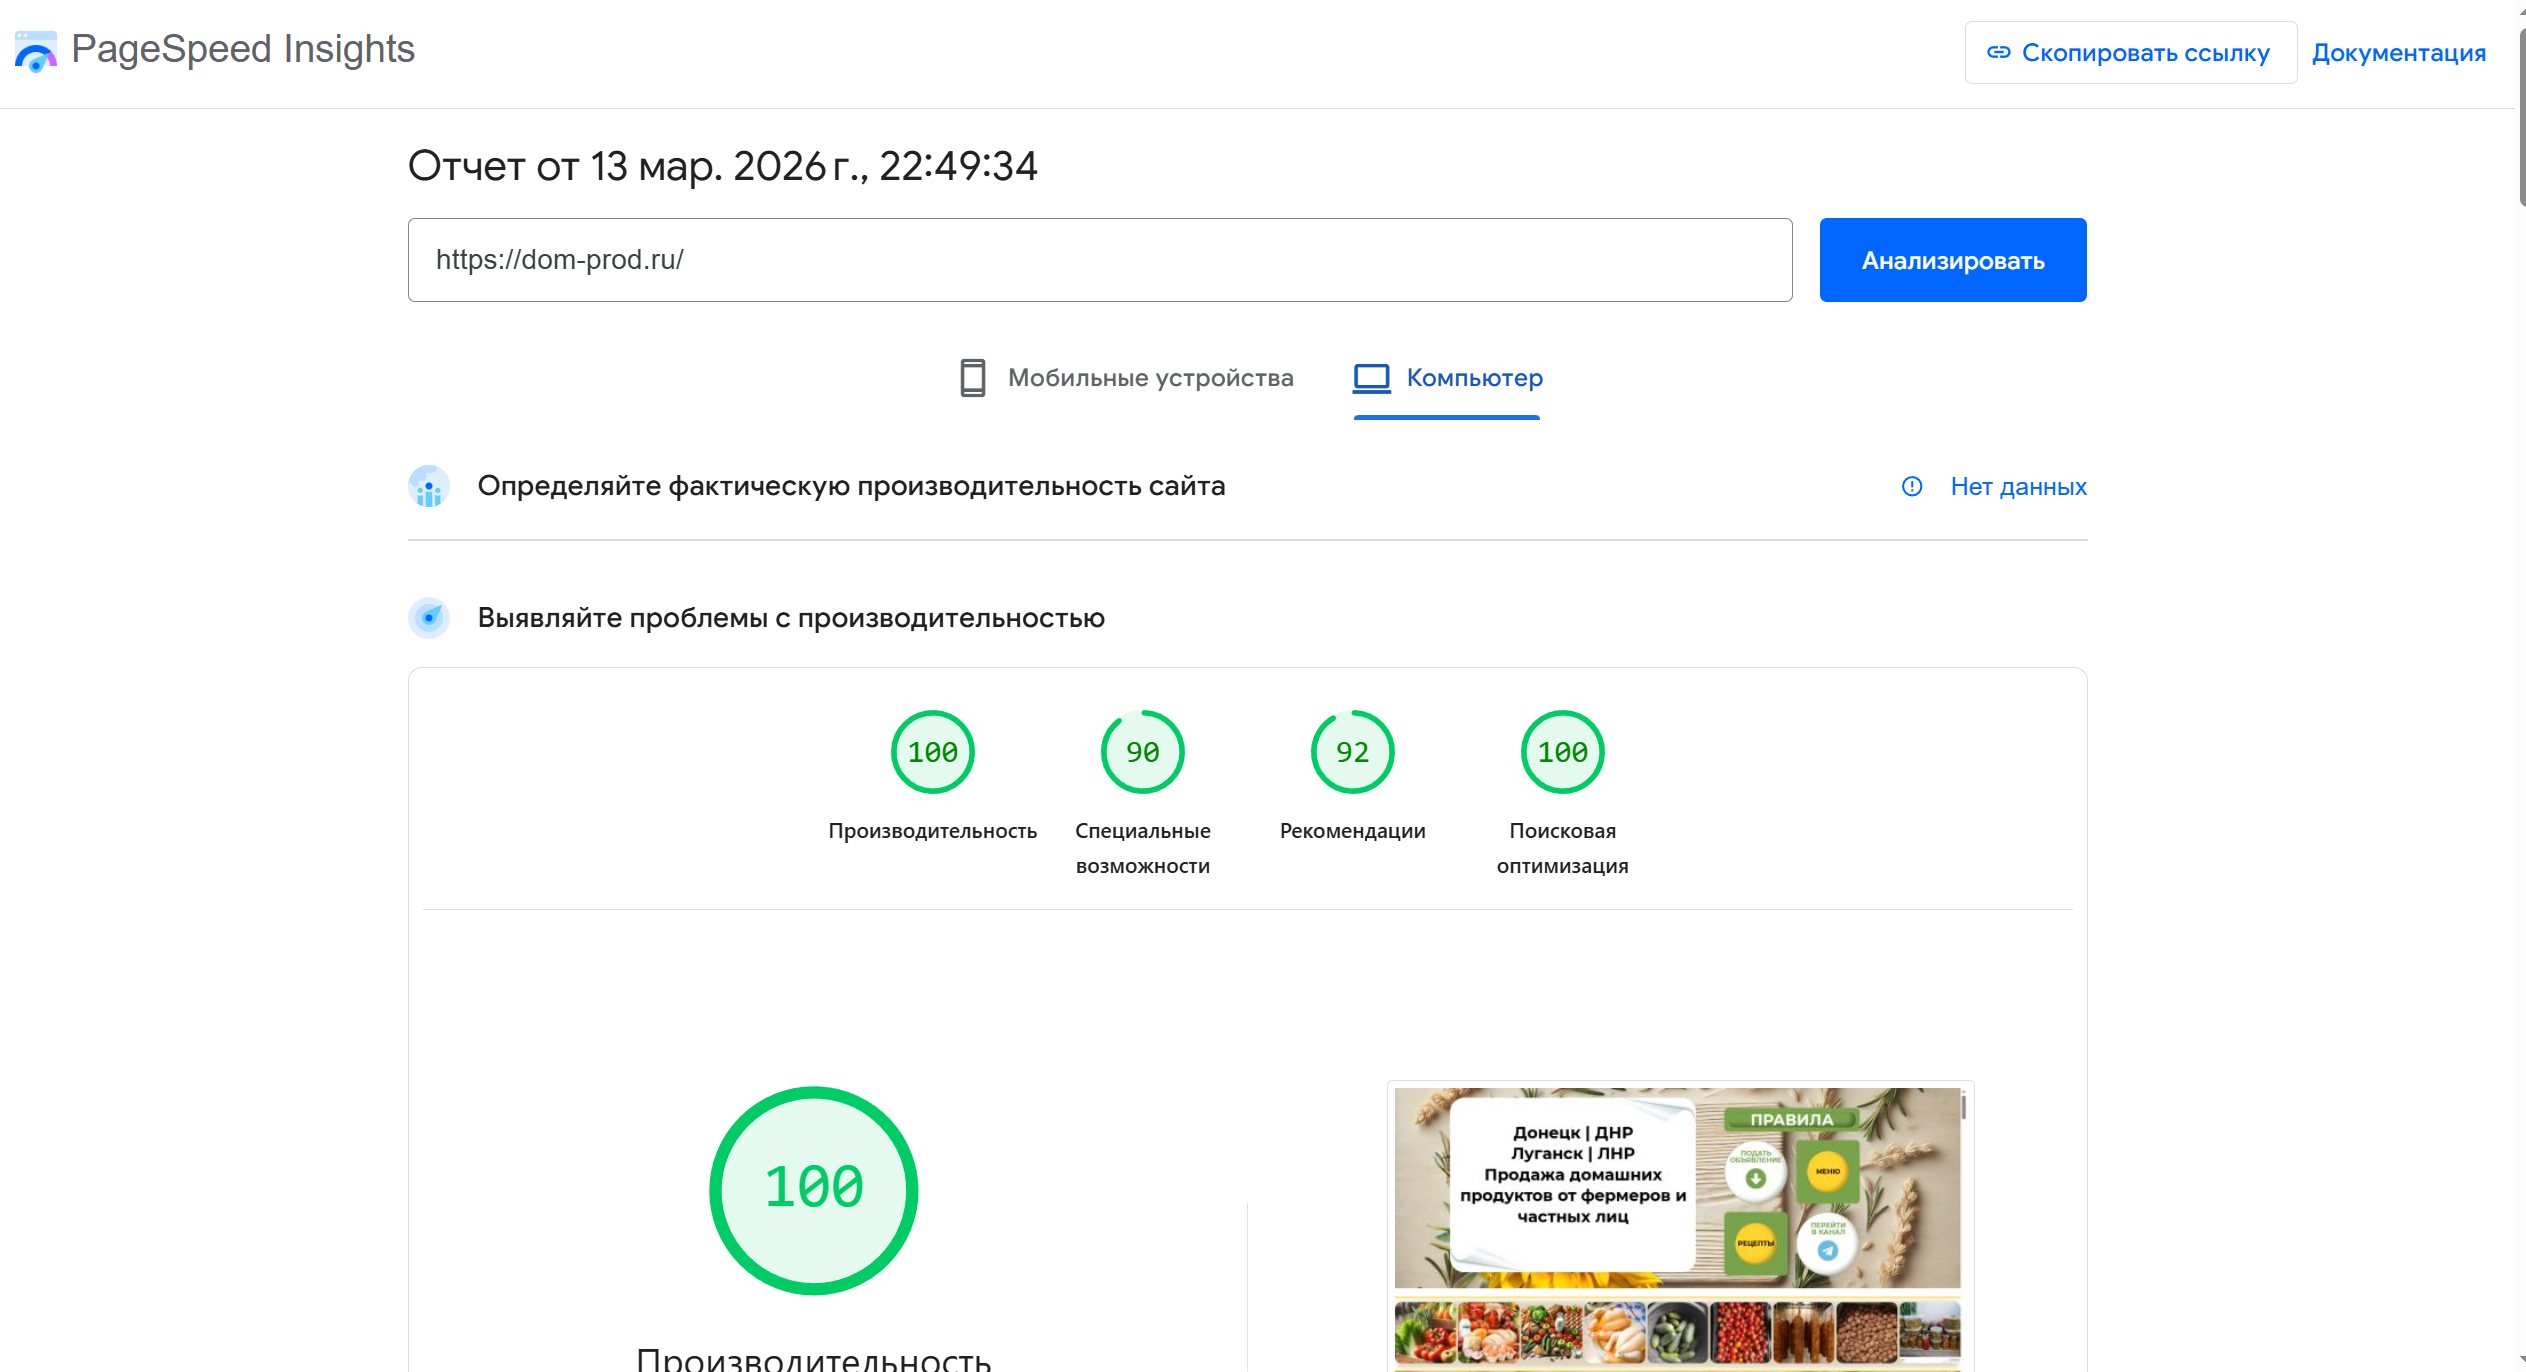
Task: Click the report date heading text
Action: coord(723,166)
